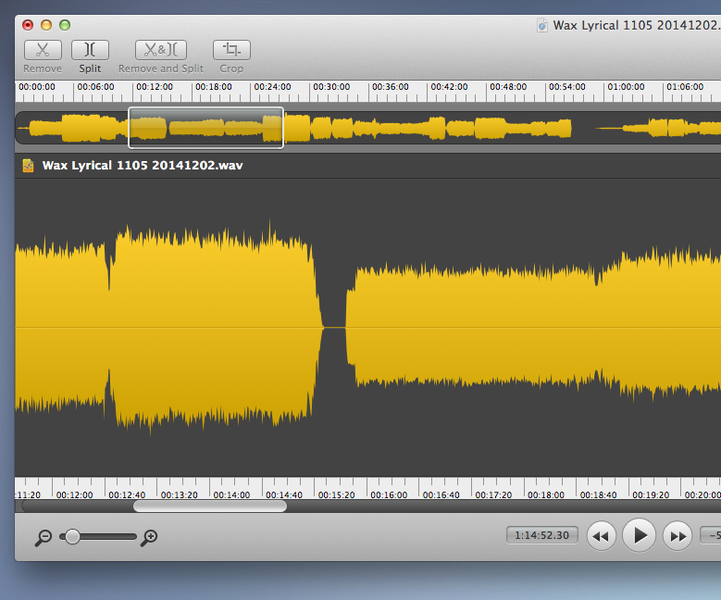Choose the Crop tool icon
The width and height of the screenshot is (721, 600).
[x=231, y=50]
